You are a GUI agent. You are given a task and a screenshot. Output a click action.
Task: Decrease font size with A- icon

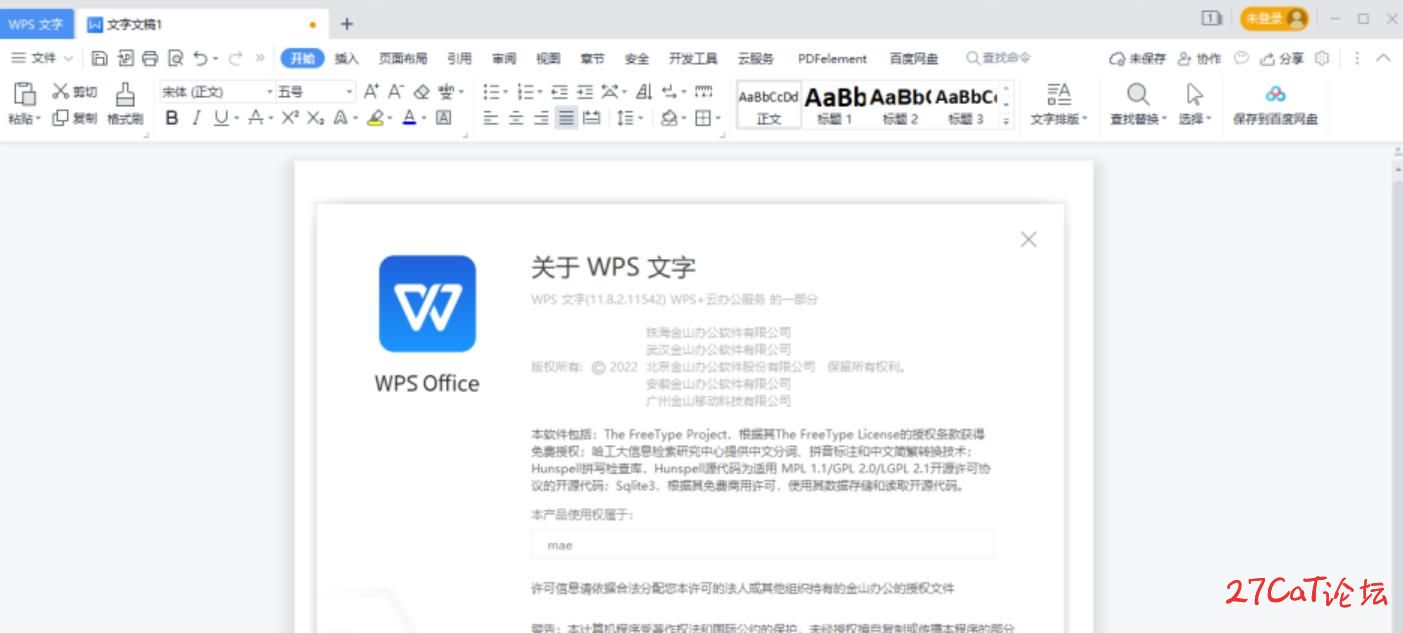click(x=396, y=91)
